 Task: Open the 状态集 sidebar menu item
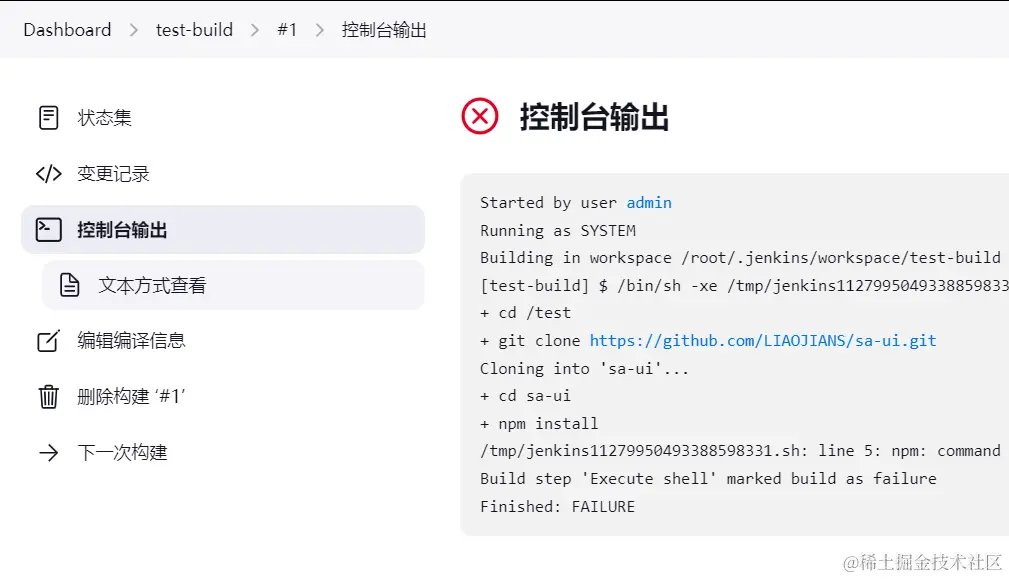pyautogui.click(x=104, y=118)
